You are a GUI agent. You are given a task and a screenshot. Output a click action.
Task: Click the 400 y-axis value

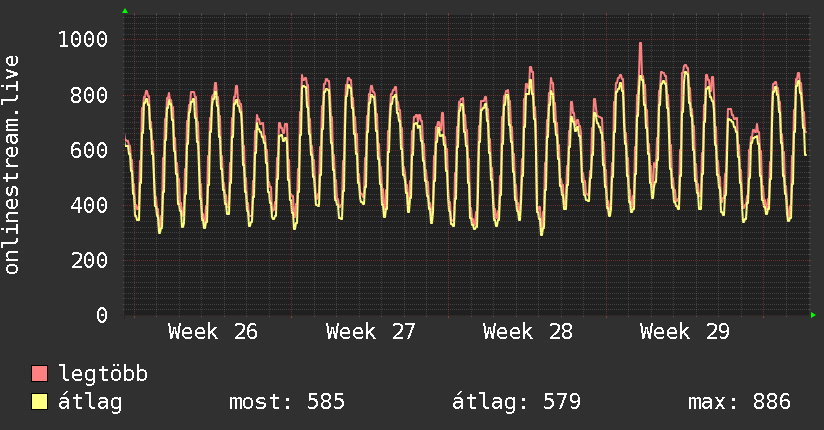tap(89, 205)
